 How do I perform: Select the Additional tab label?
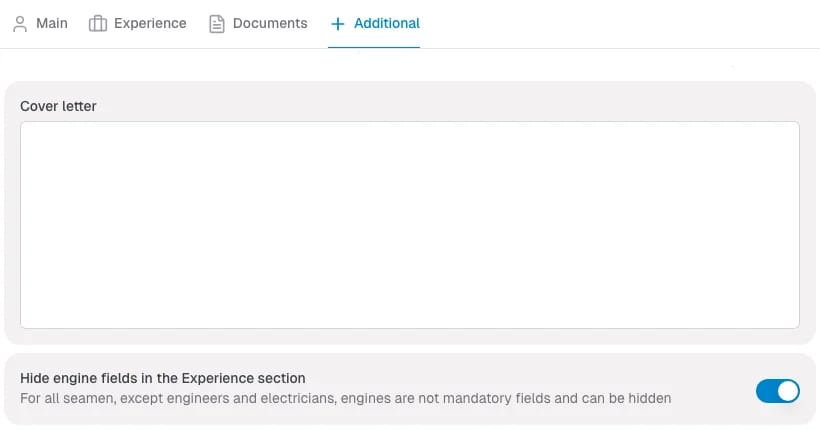pos(387,23)
